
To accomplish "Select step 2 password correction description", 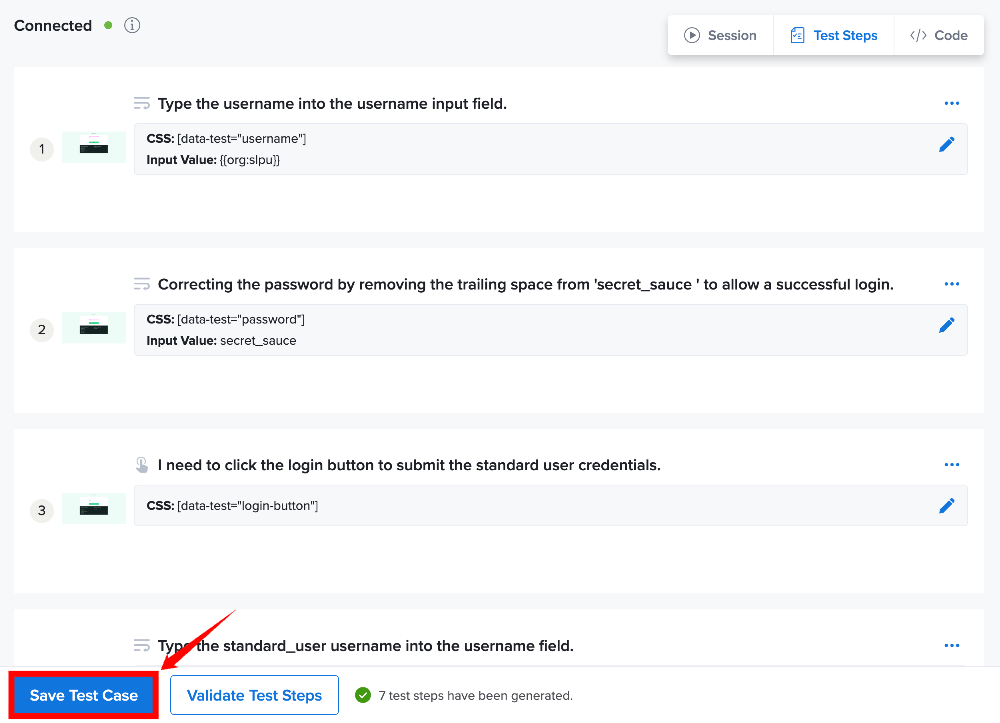I will tap(526, 284).
